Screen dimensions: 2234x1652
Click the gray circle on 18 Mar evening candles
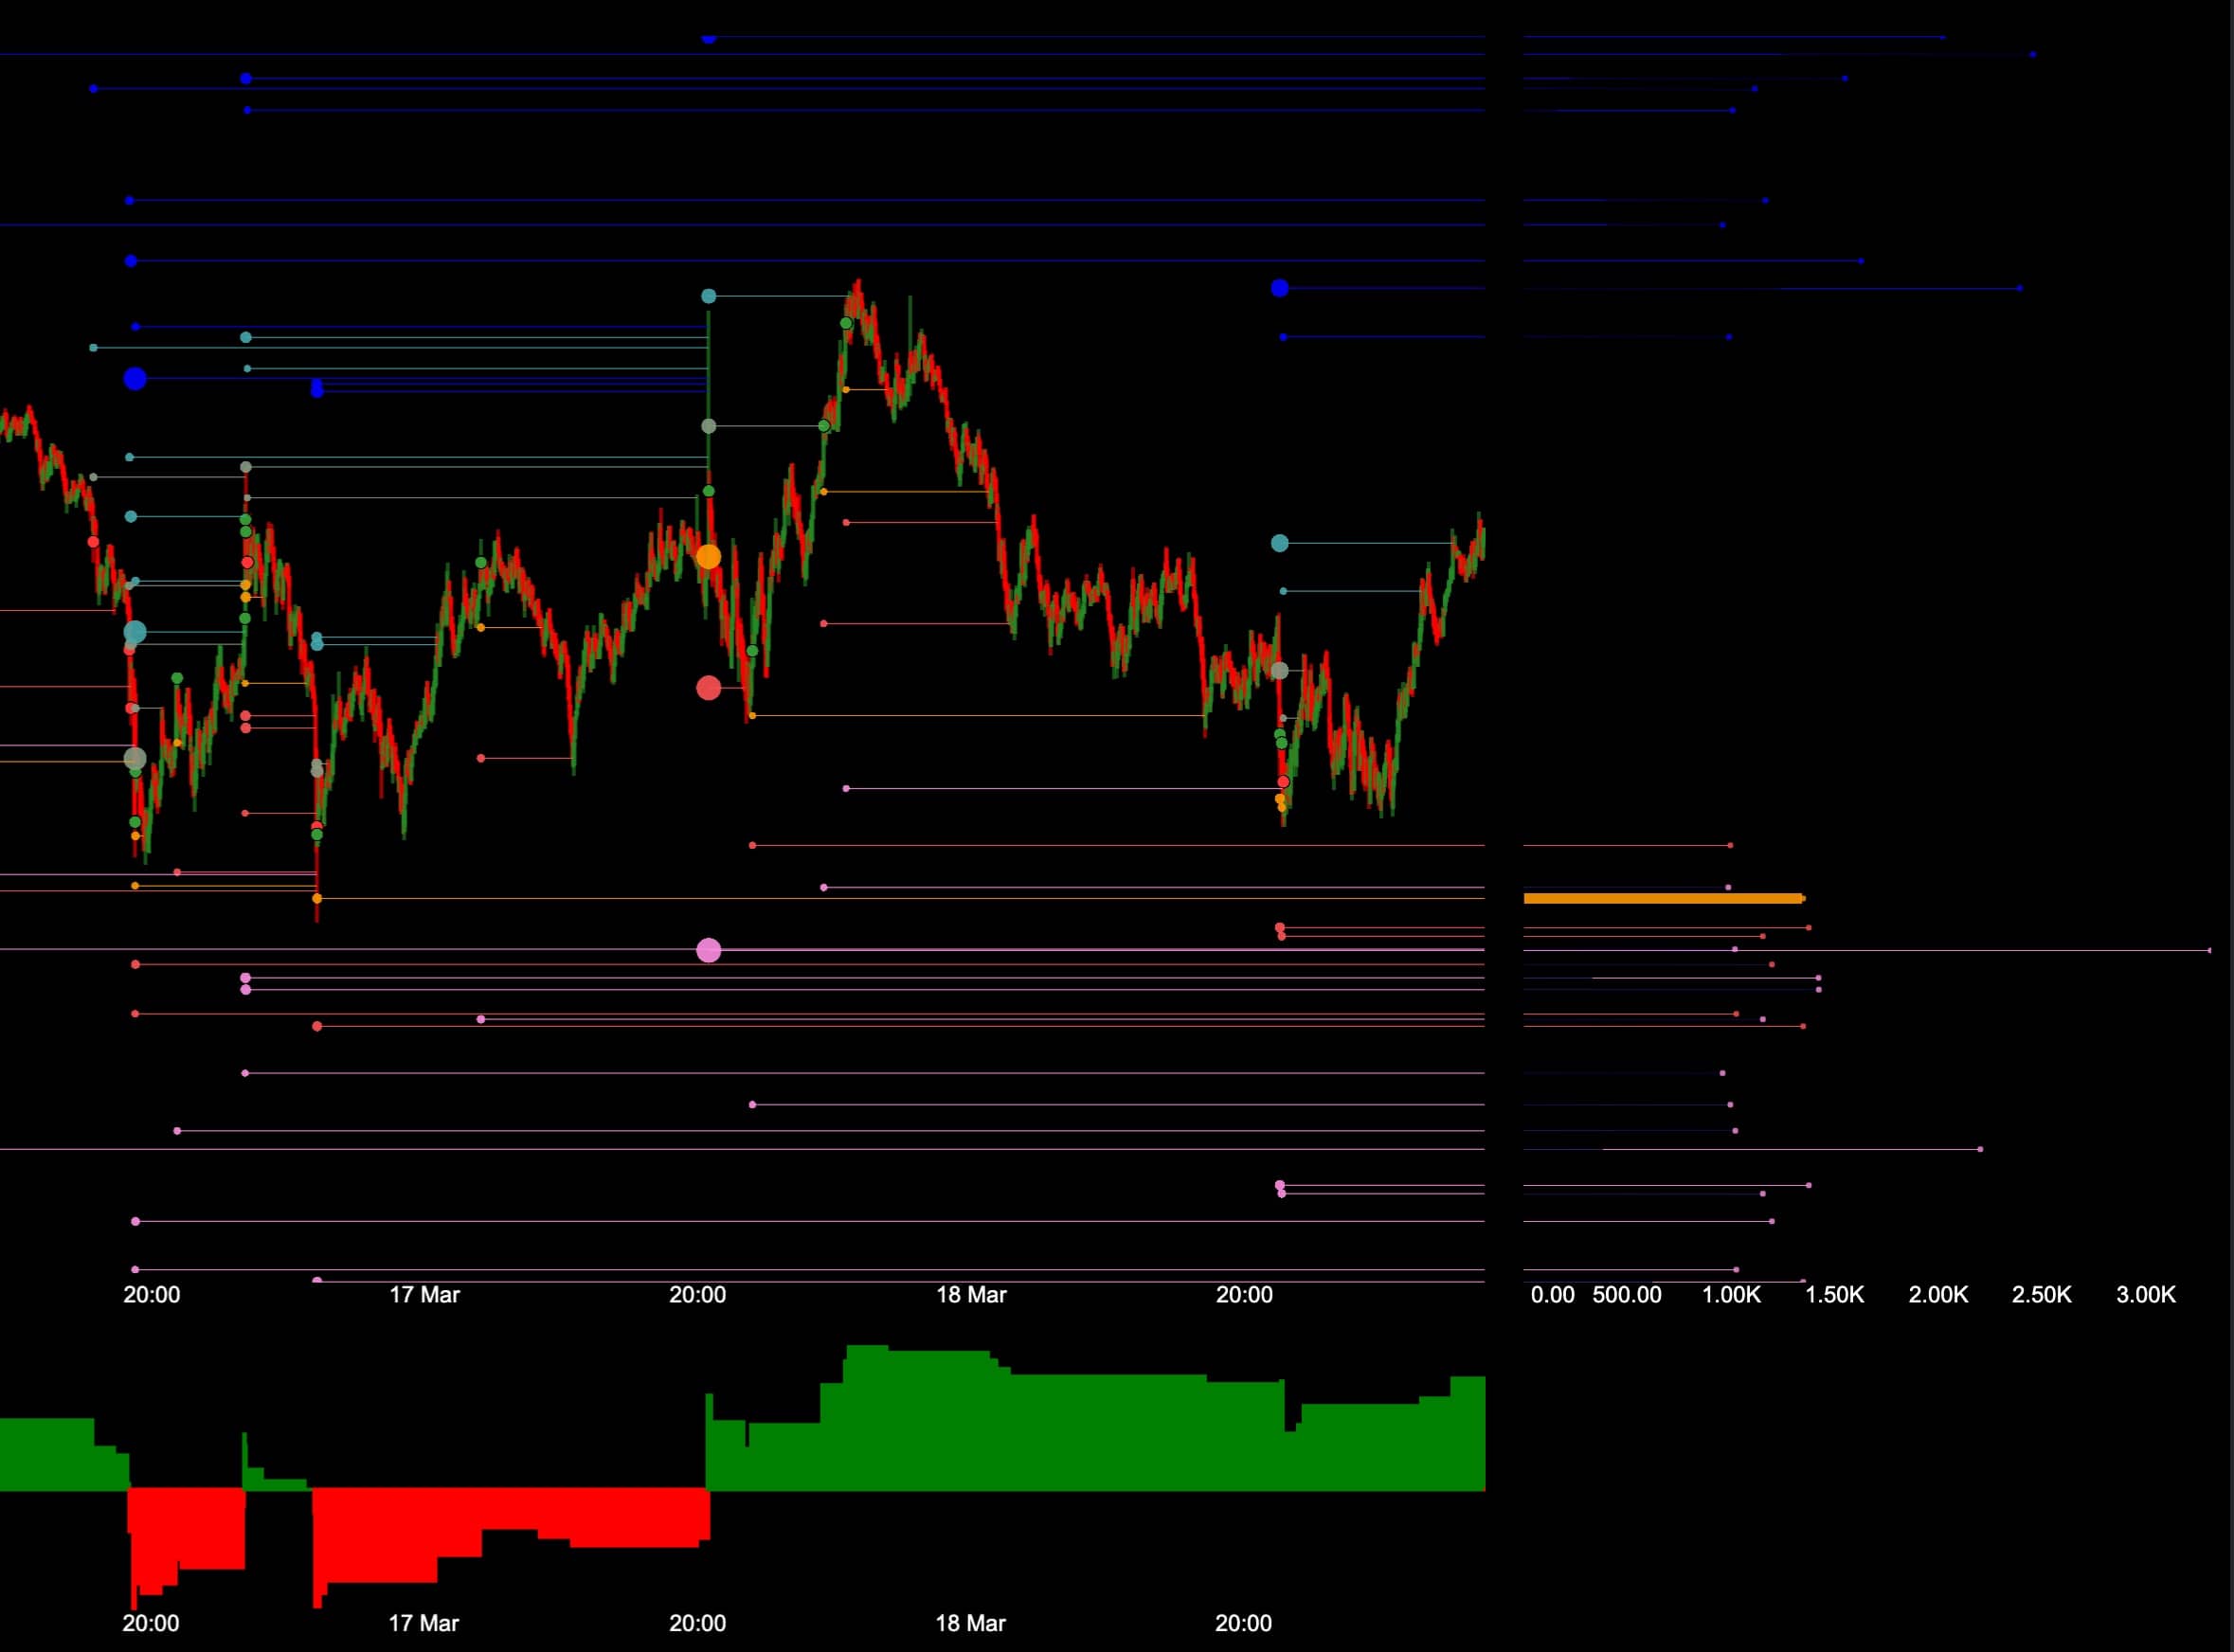click(x=1279, y=670)
